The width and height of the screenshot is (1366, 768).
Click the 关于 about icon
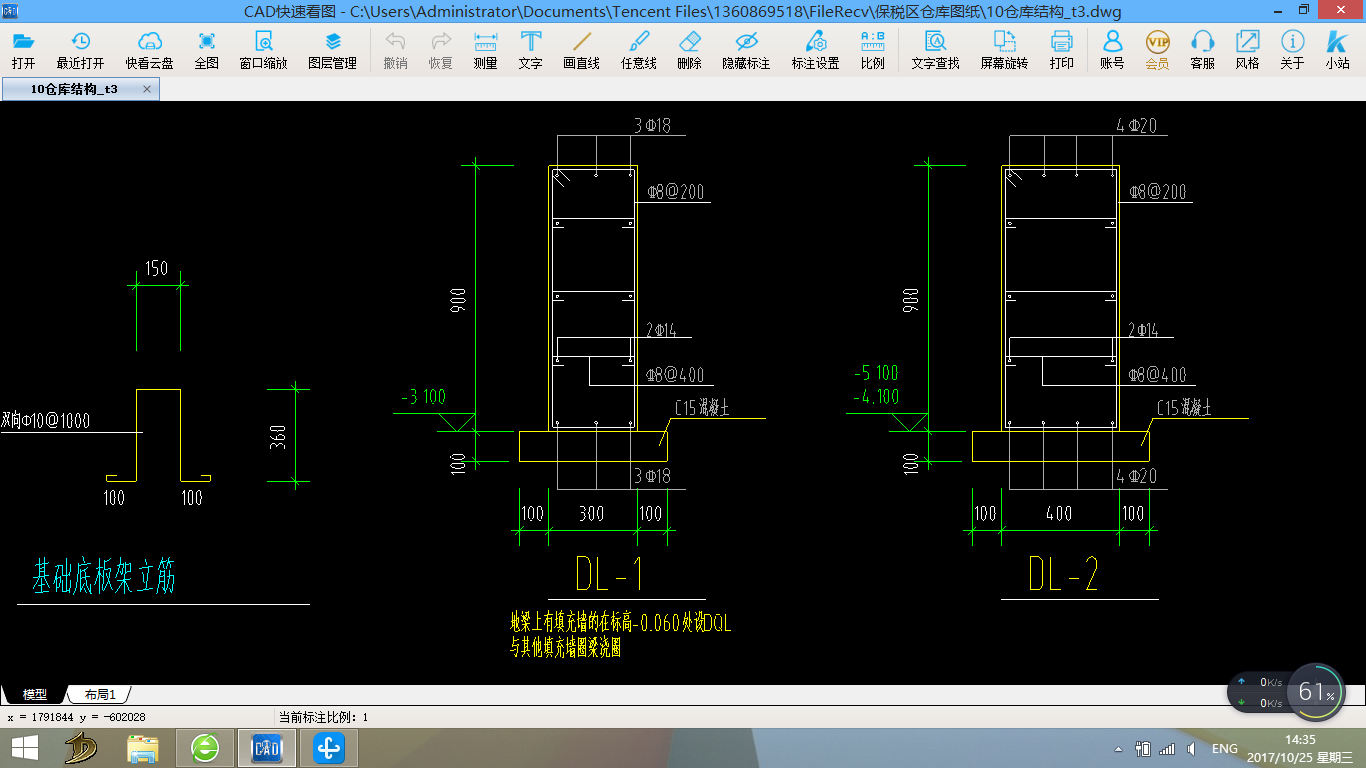[1293, 50]
